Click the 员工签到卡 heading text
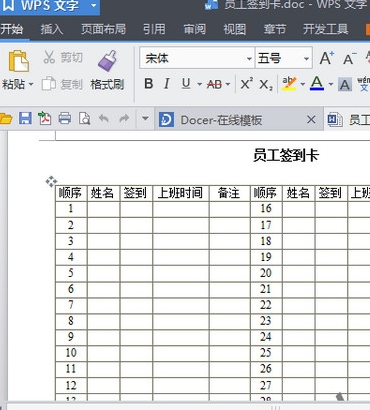Viewport: 370px width, 410px height. pyautogui.click(x=286, y=156)
